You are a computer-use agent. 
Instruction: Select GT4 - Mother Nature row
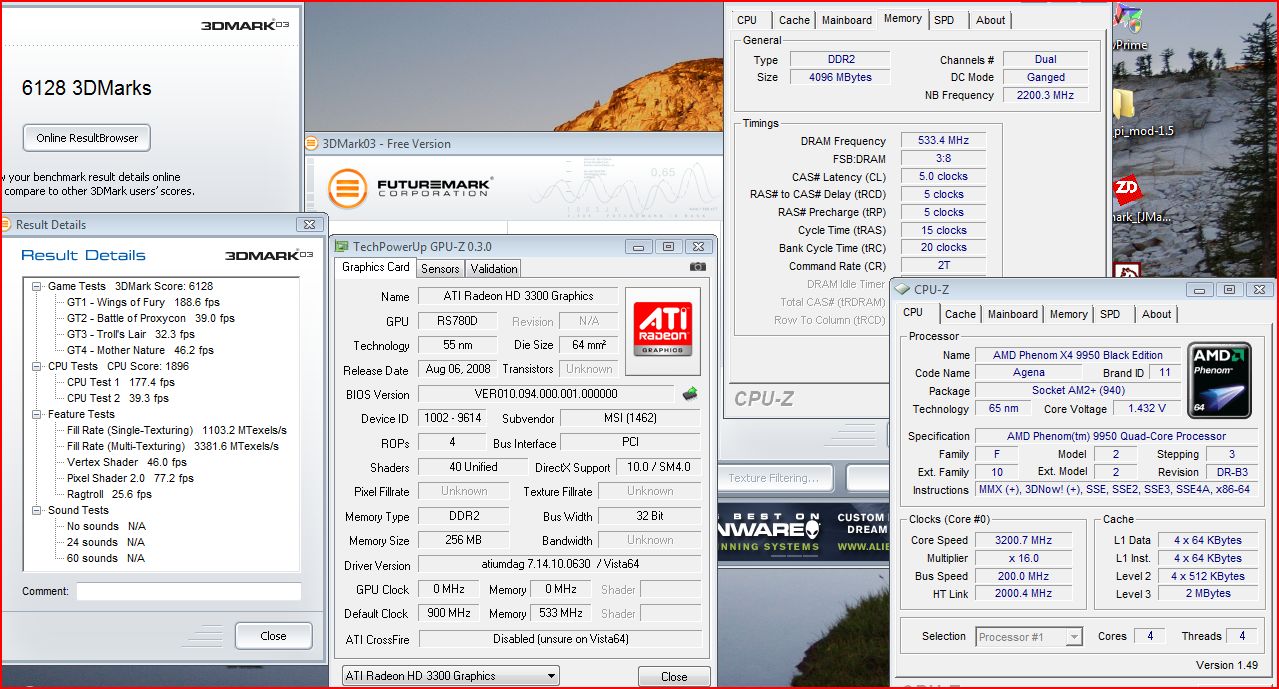point(140,350)
